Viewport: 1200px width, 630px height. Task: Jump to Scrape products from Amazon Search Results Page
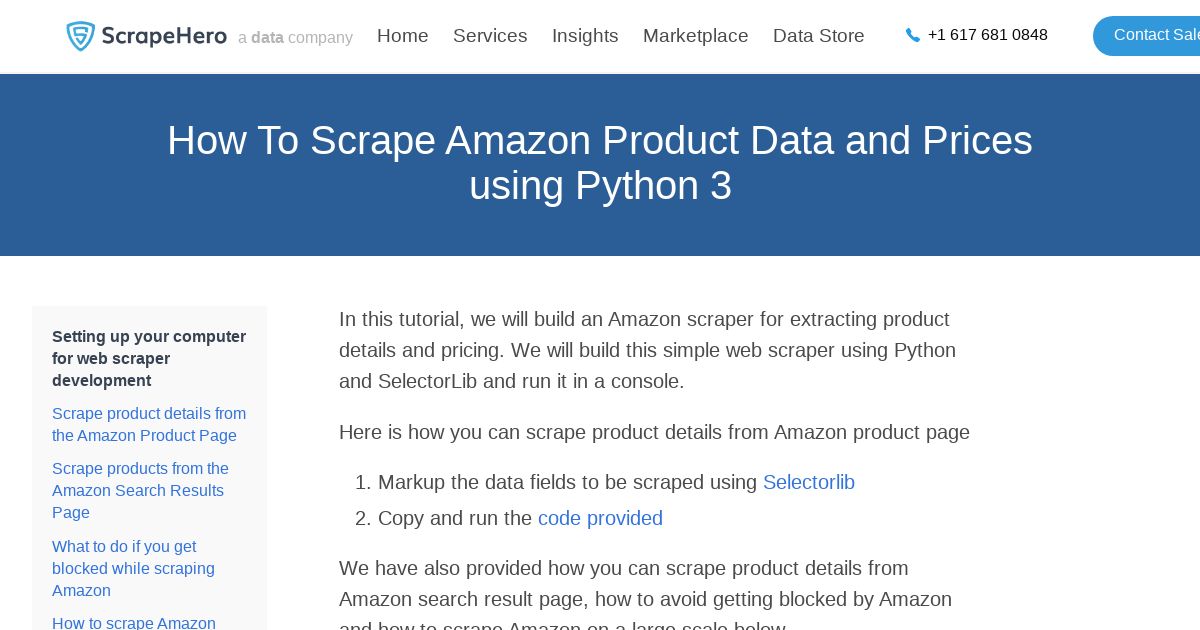point(141,490)
